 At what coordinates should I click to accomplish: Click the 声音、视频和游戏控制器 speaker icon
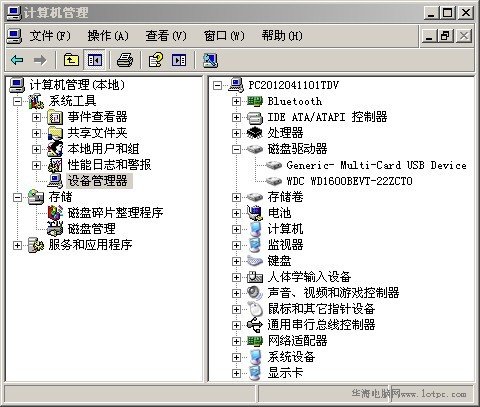pyautogui.click(x=255, y=293)
